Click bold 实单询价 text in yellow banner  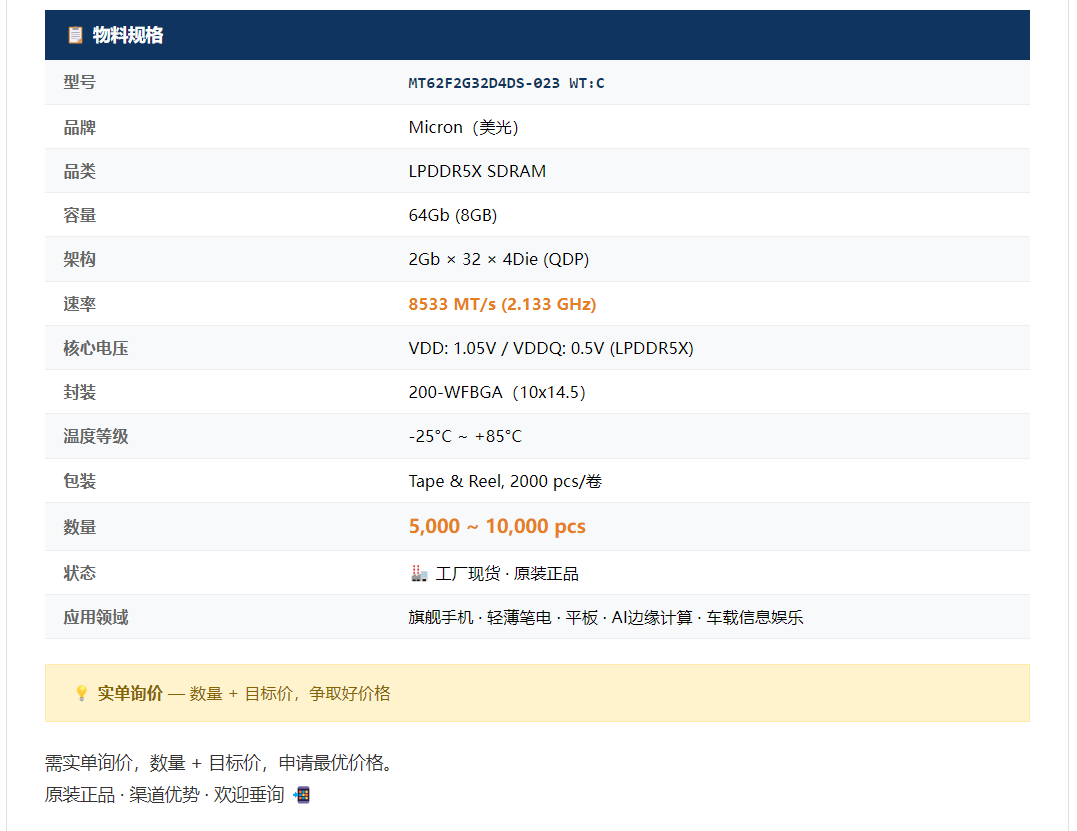tap(131, 694)
